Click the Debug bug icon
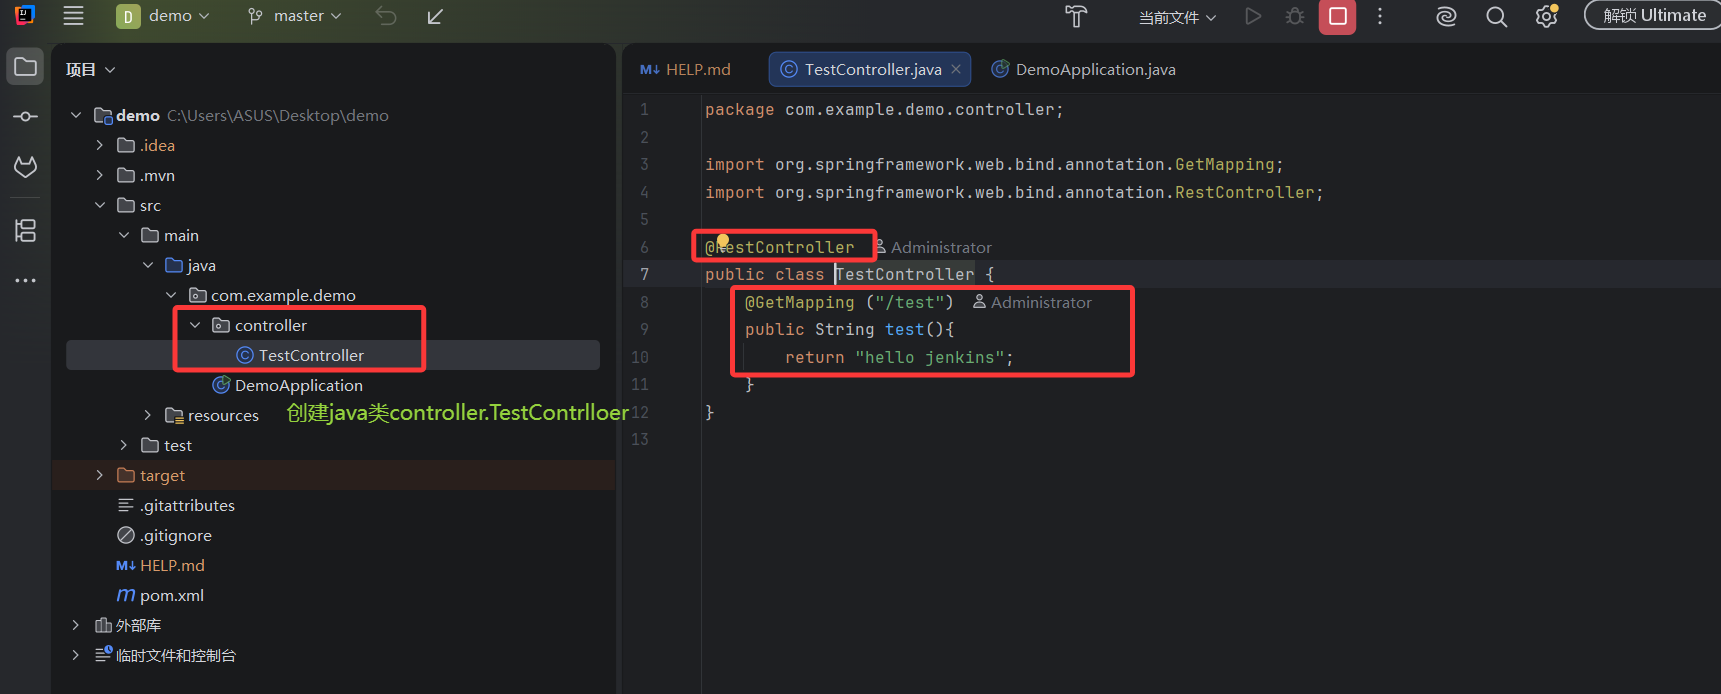The width and height of the screenshot is (1721, 694). point(1295,16)
